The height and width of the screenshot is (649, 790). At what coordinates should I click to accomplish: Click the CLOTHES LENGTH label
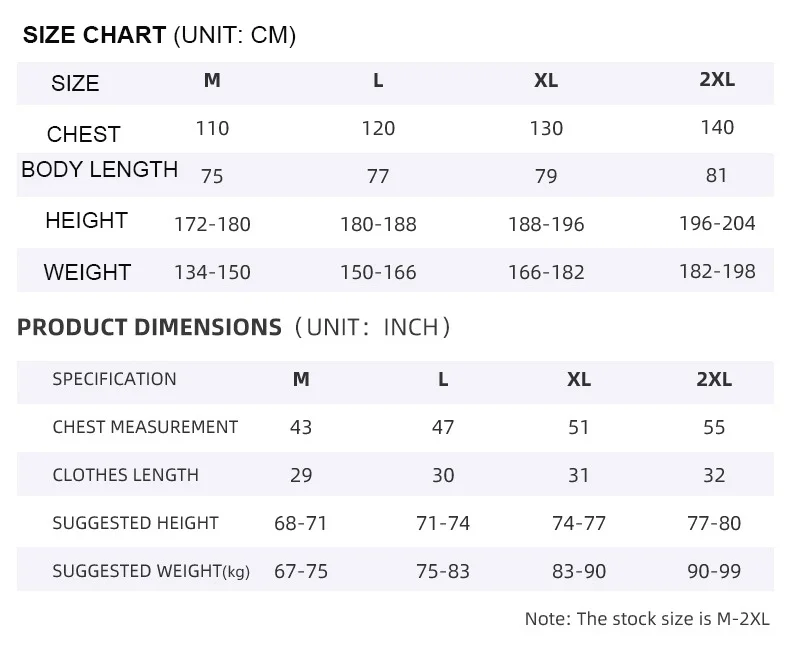[125, 475]
